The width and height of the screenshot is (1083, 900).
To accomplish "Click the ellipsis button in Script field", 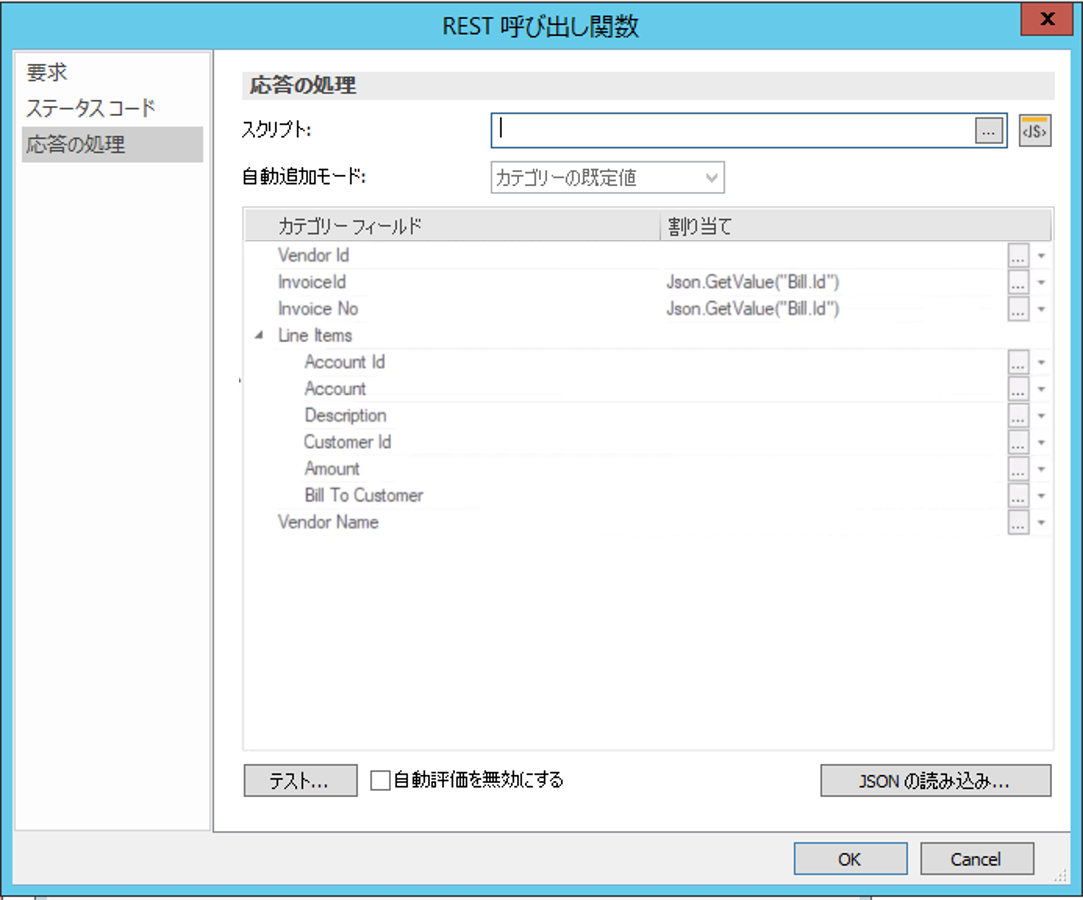I will click(988, 131).
